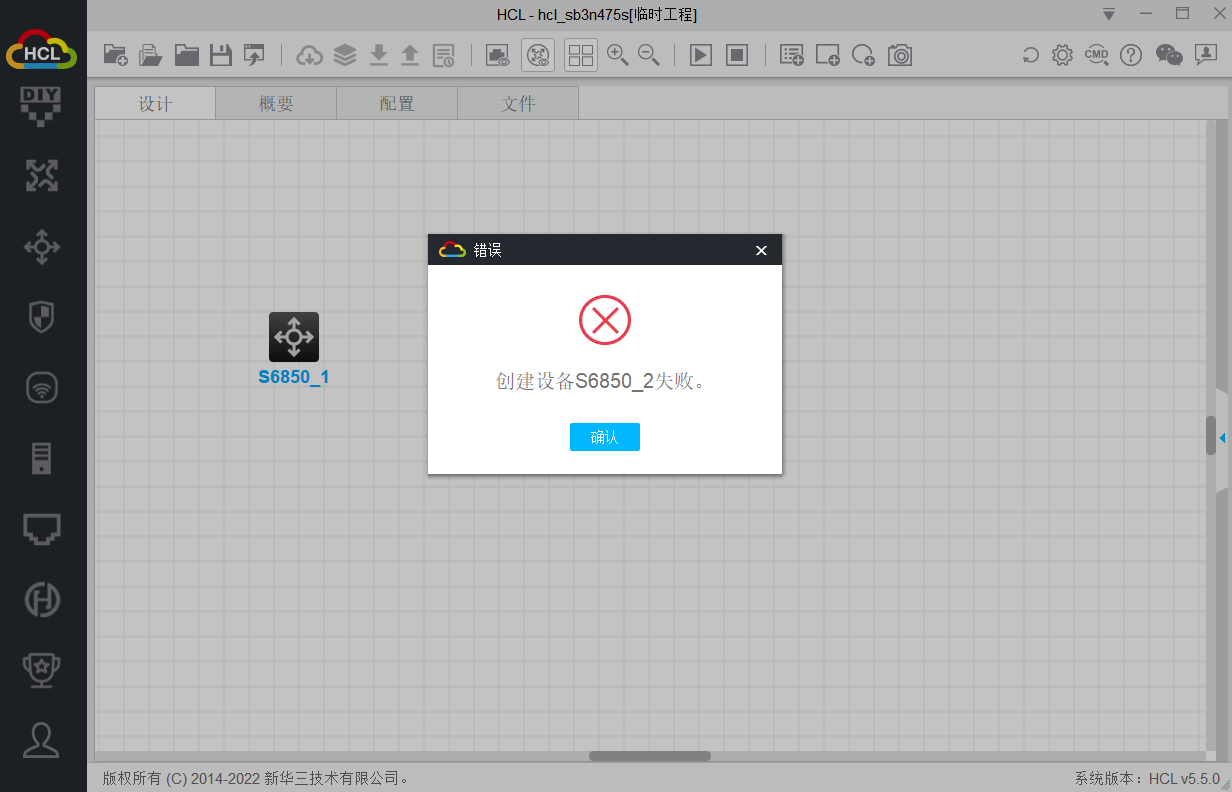Switch to the 配置 tab
Image resolution: width=1232 pixels, height=792 pixels.
coord(397,104)
